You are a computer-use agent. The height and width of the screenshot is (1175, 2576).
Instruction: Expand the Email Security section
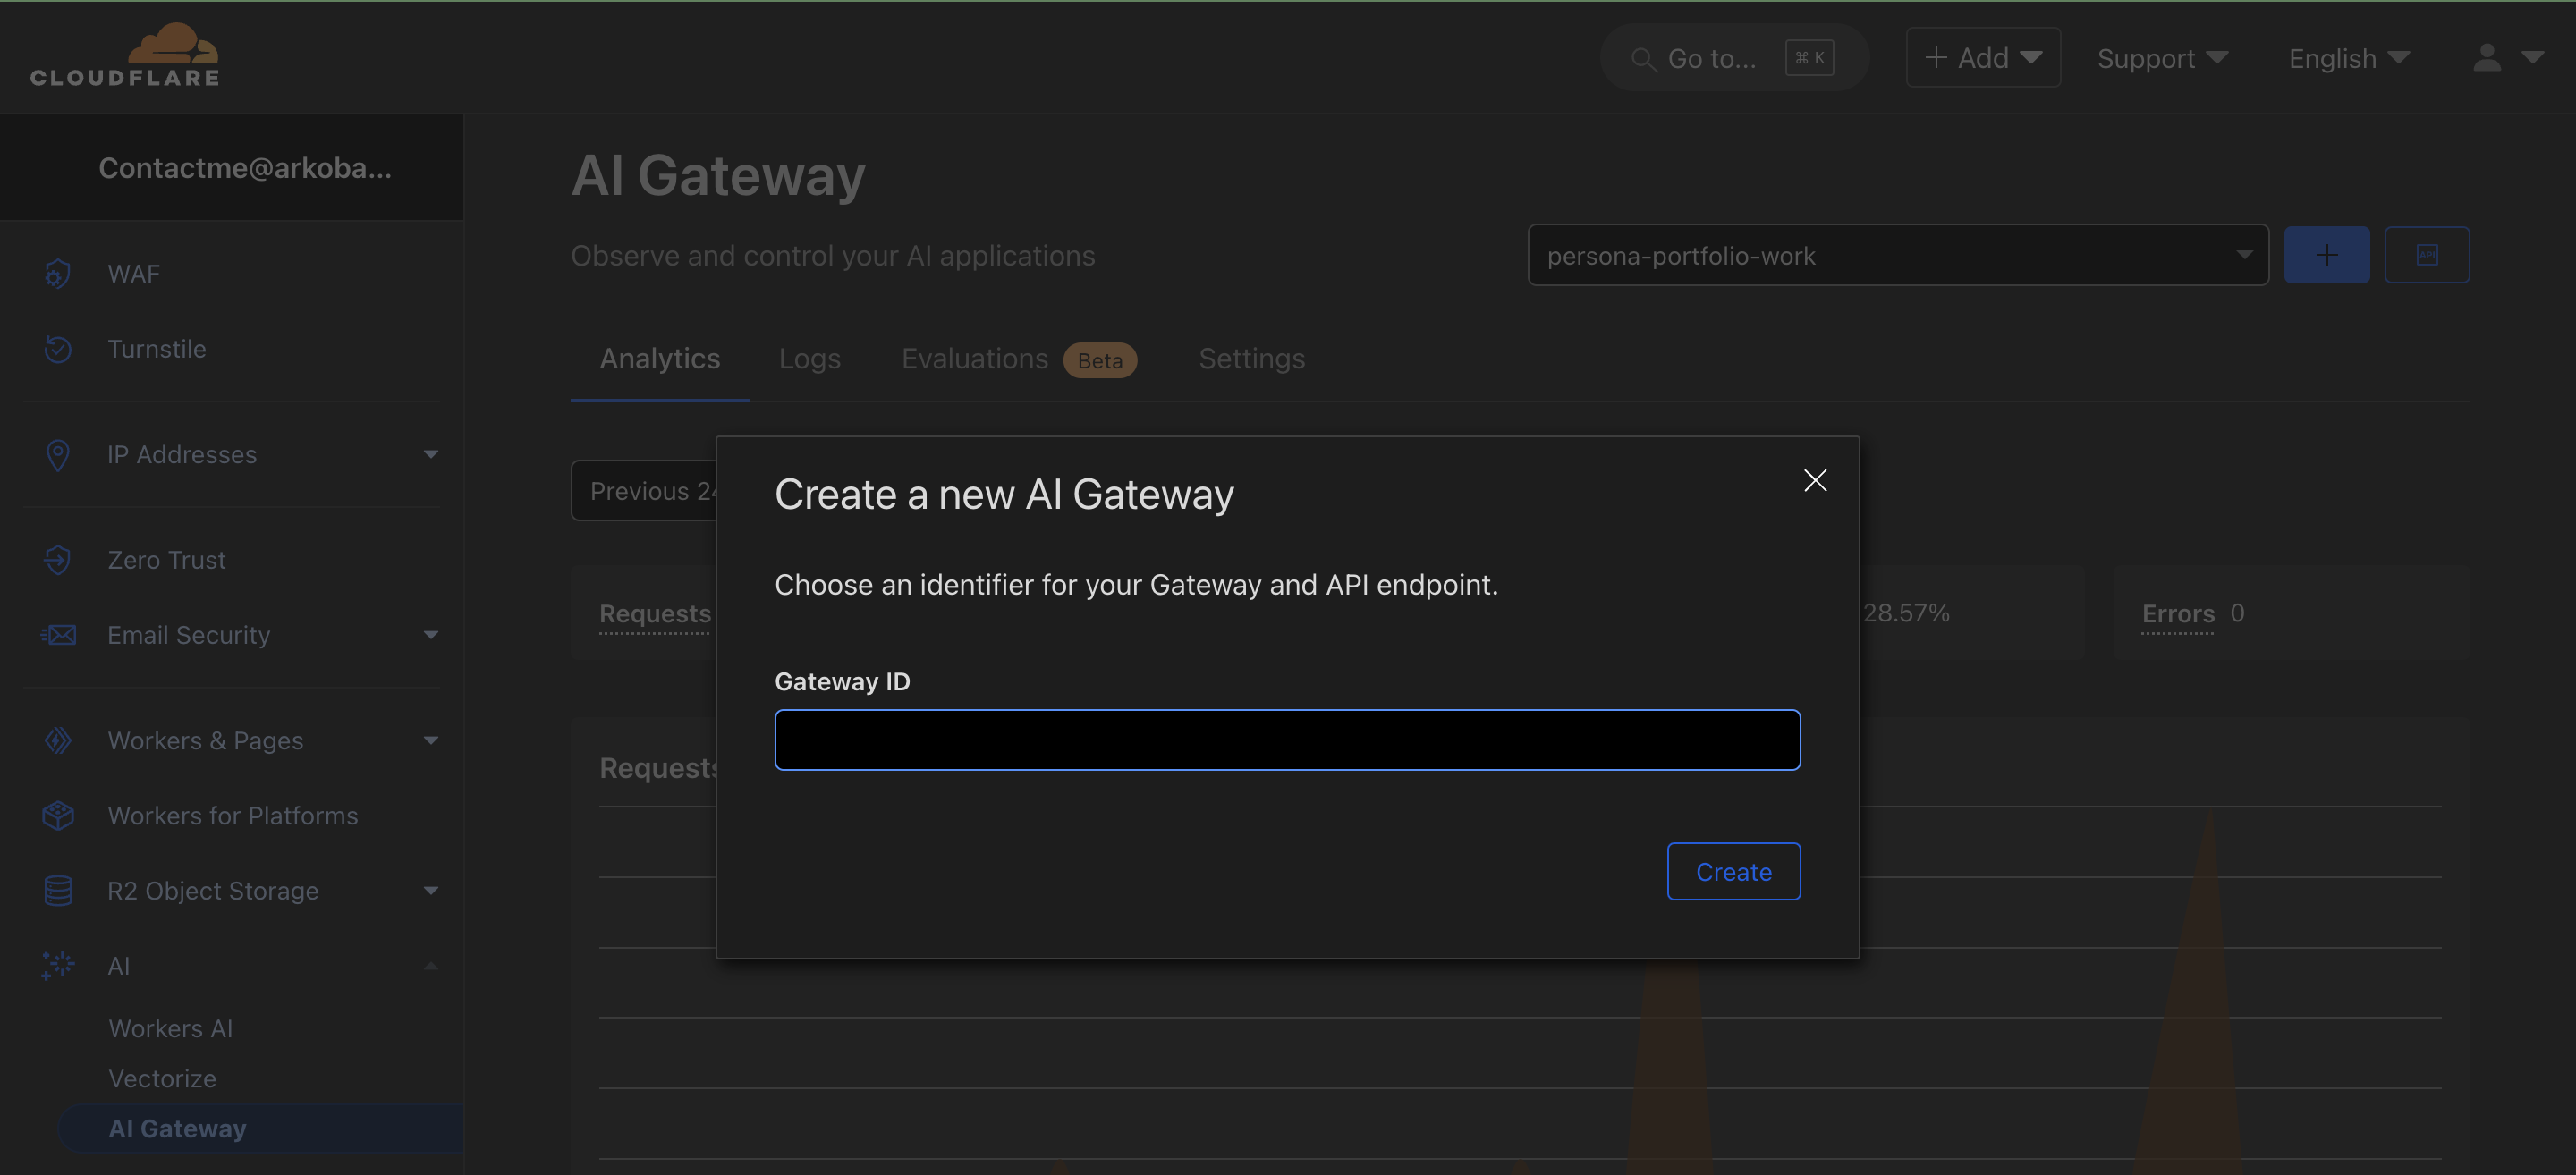tap(430, 635)
